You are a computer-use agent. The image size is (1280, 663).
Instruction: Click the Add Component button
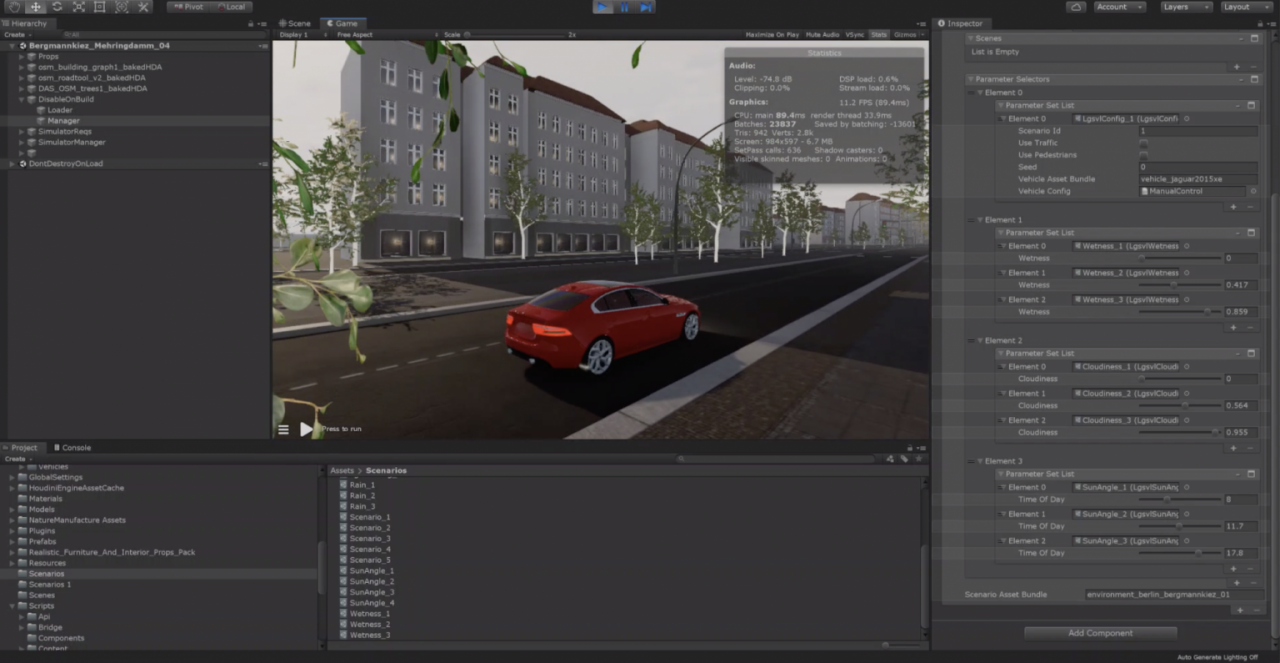(1100, 633)
